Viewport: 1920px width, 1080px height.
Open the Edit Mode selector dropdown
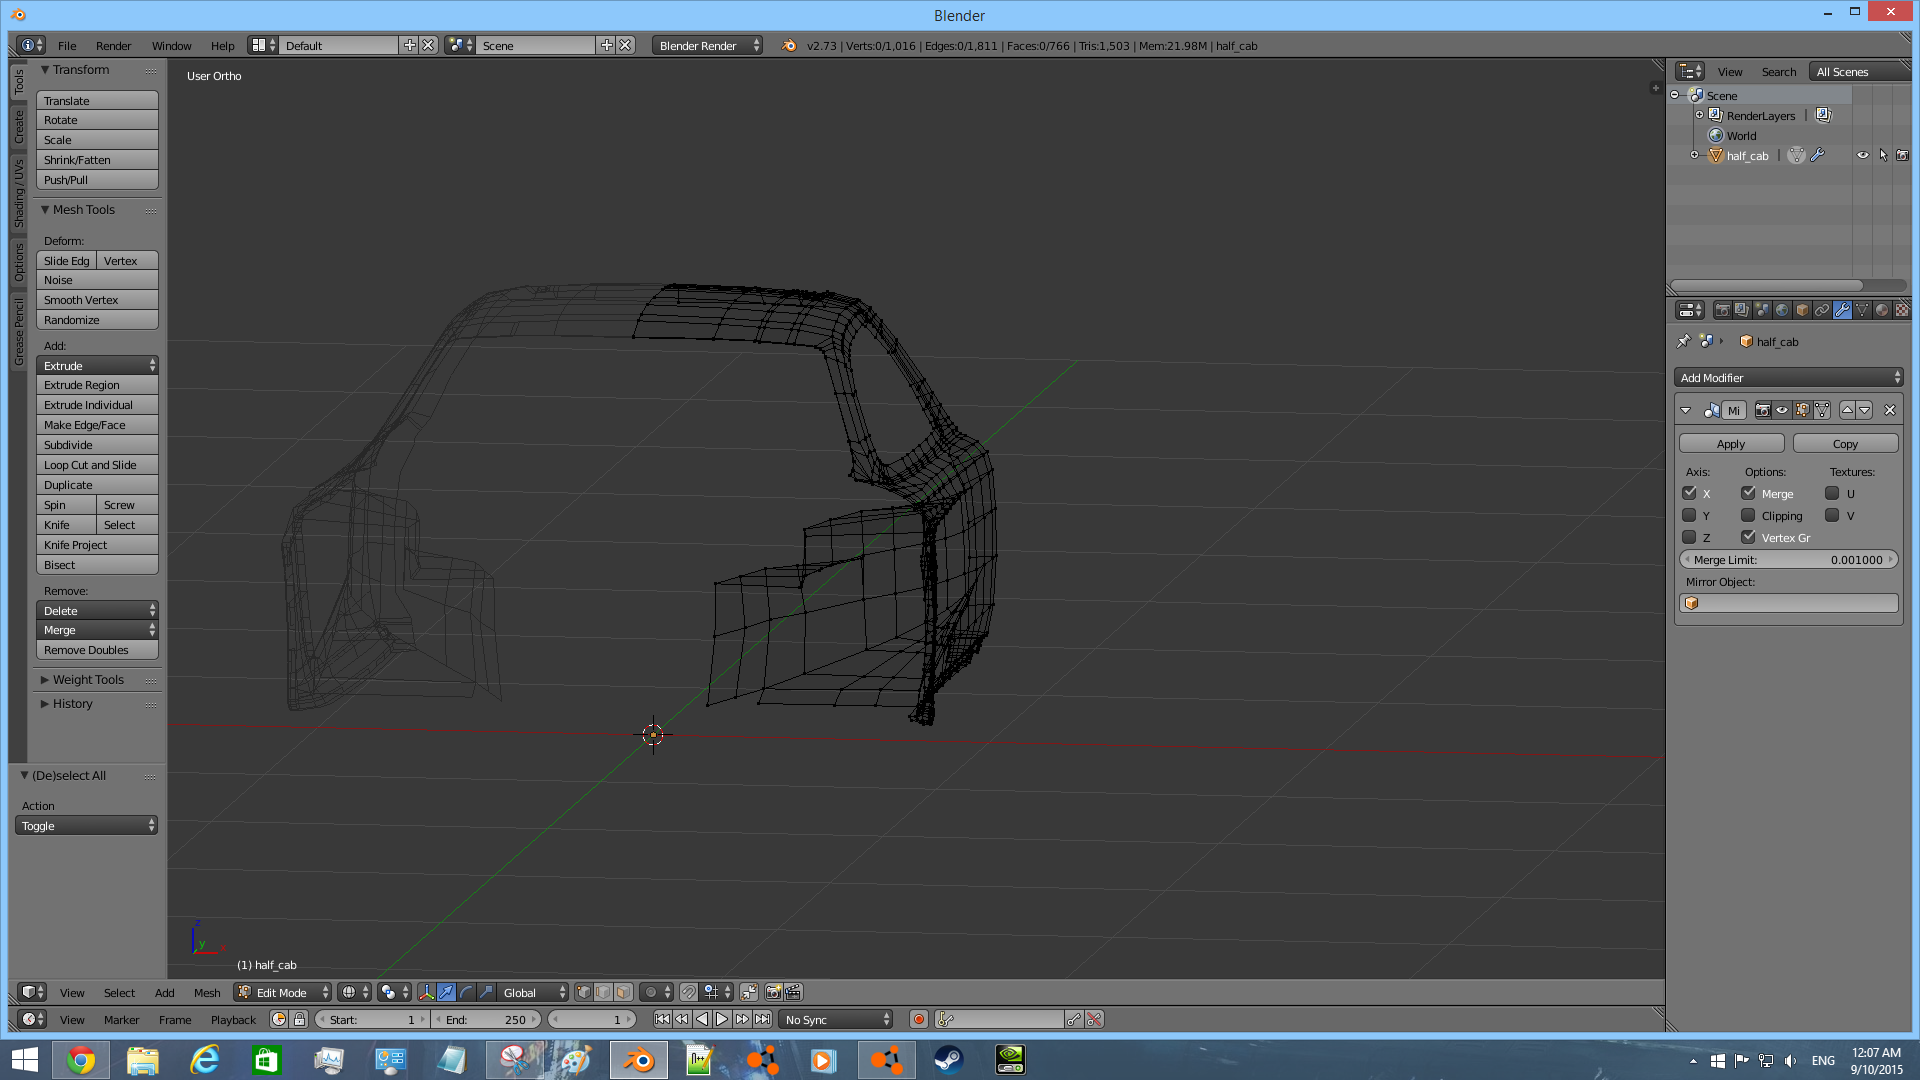[x=283, y=992]
